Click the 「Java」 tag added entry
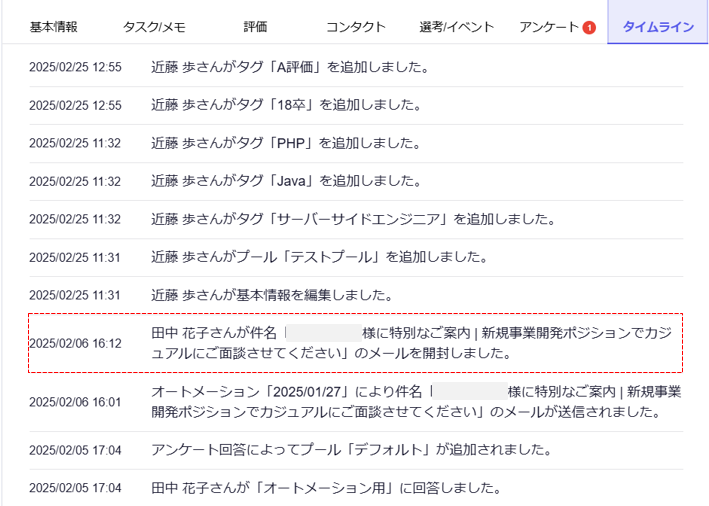This screenshot has height=506, width=709. tap(286, 181)
